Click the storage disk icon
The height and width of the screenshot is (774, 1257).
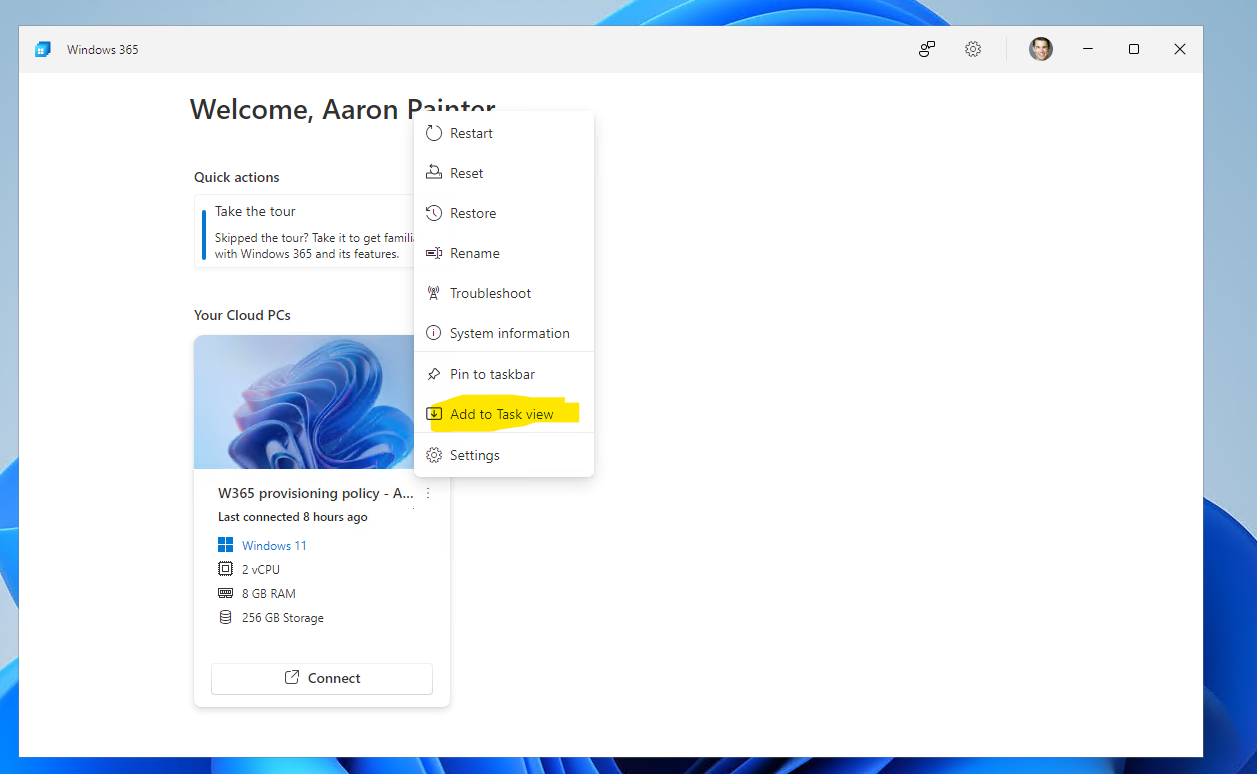coord(225,617)
